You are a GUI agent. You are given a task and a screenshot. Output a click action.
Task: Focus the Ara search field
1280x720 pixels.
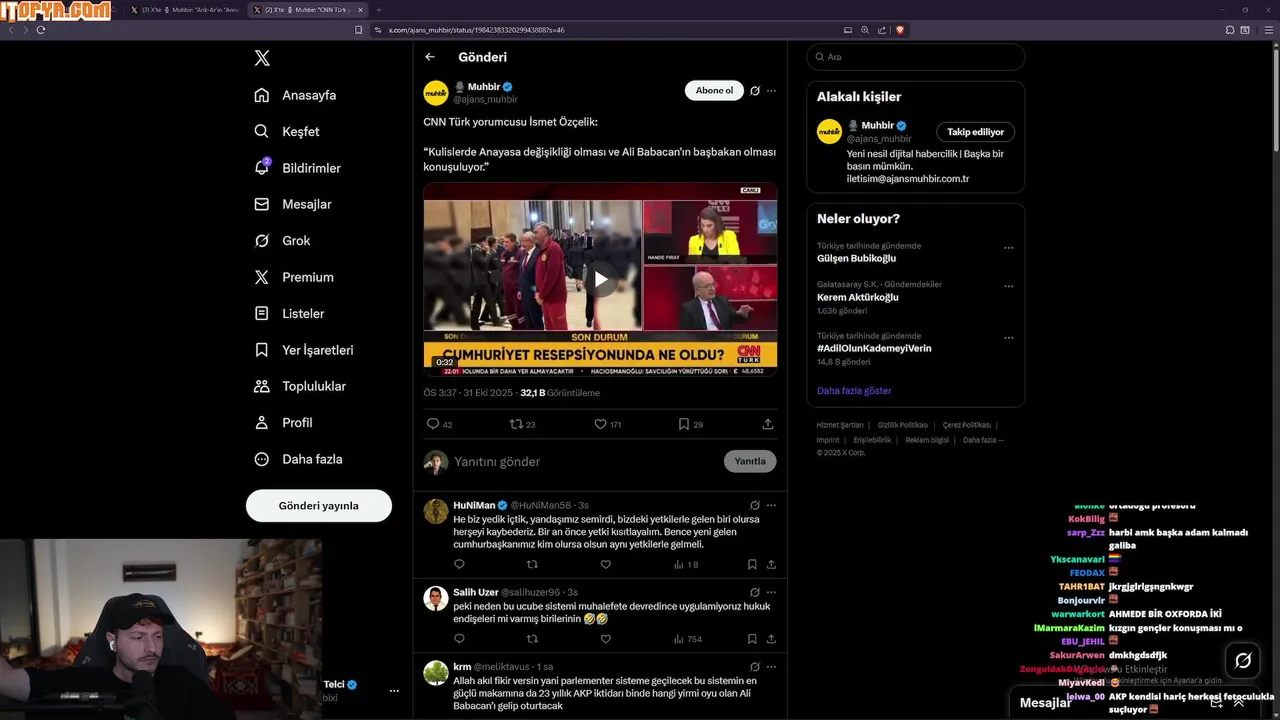click(916, 57)
